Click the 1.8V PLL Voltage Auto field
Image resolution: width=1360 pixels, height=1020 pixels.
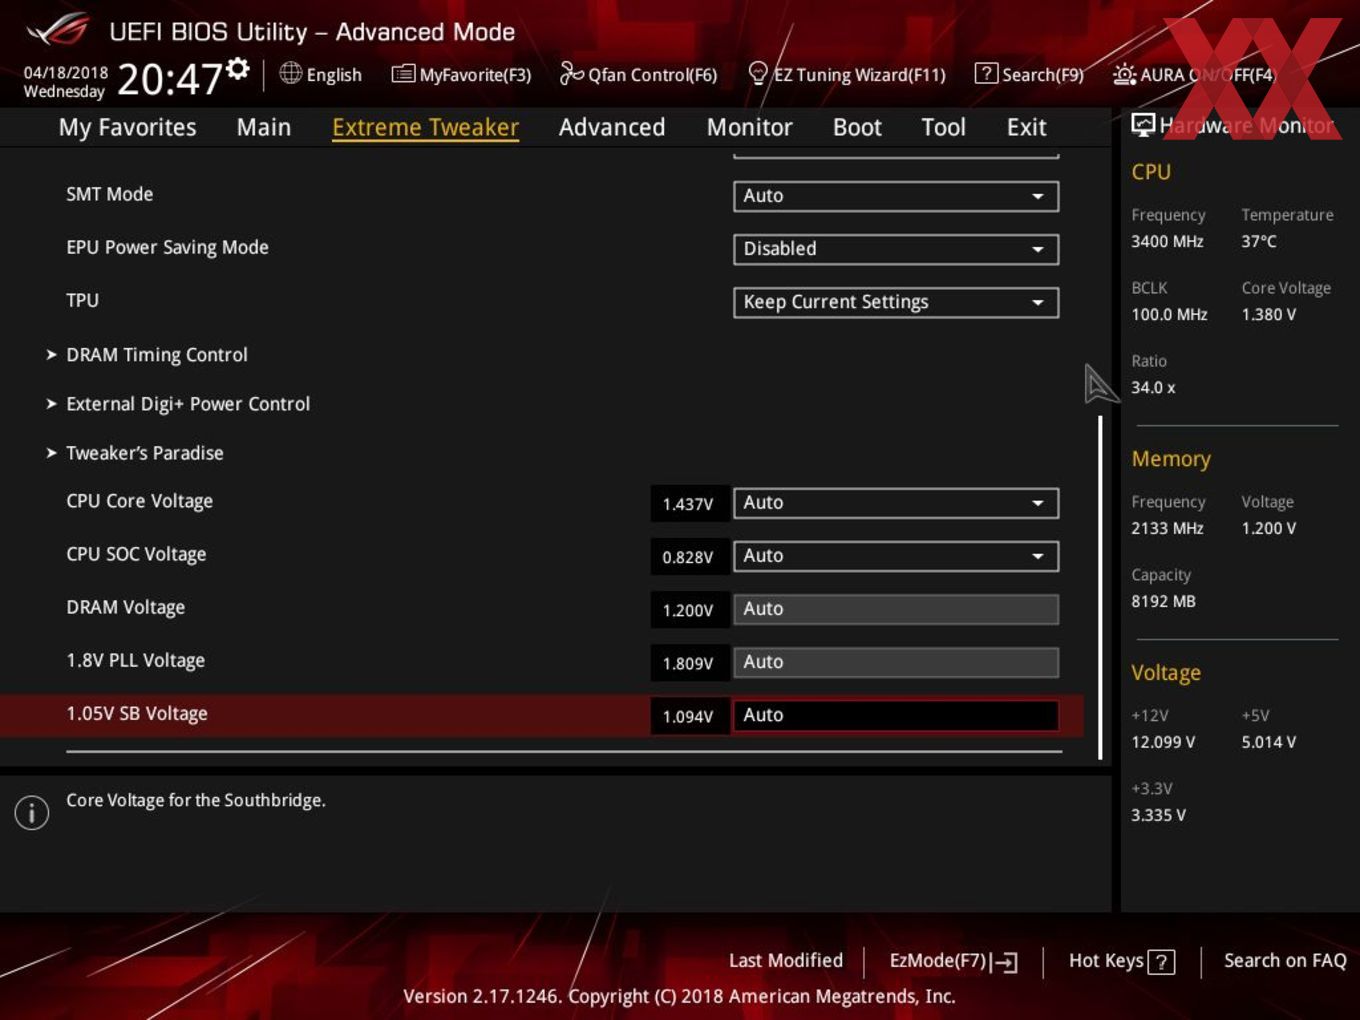click(x=896, y=662)
